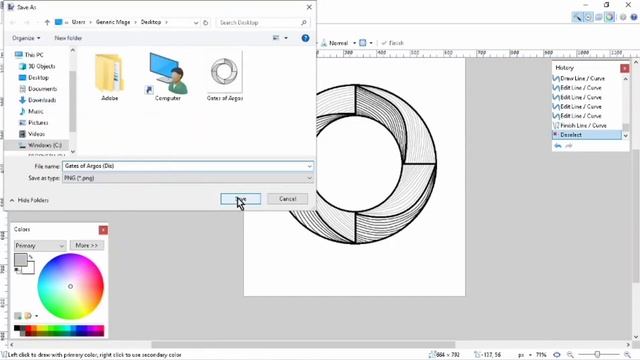Open Paint.NET help question-mark icon

click(x=634, y=17)
